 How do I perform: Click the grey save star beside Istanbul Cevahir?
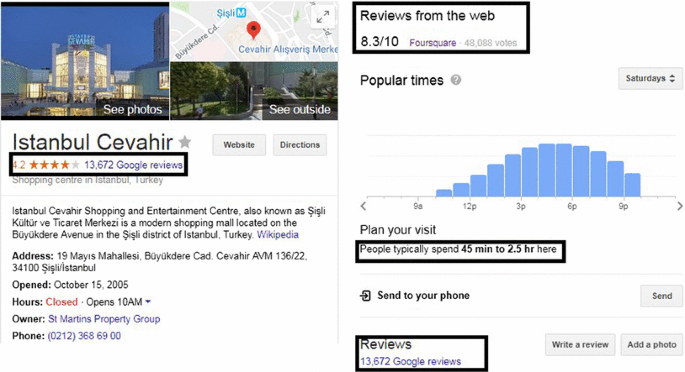point(185,142)
